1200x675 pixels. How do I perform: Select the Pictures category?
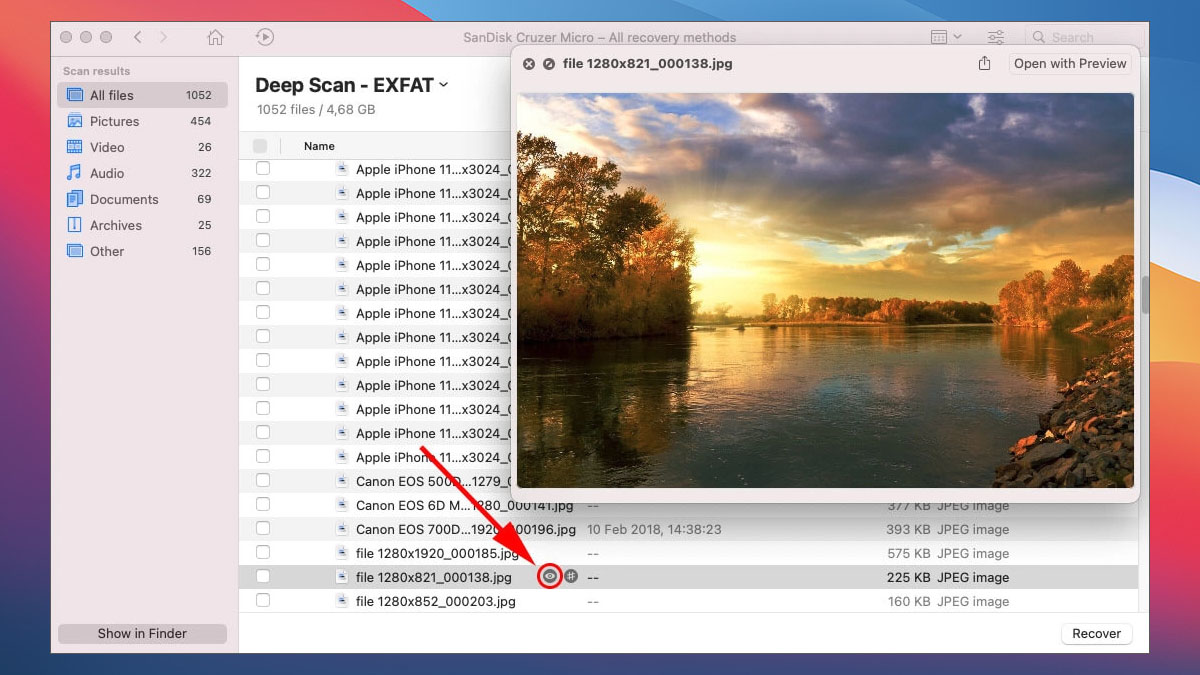[x=142, y=121]
